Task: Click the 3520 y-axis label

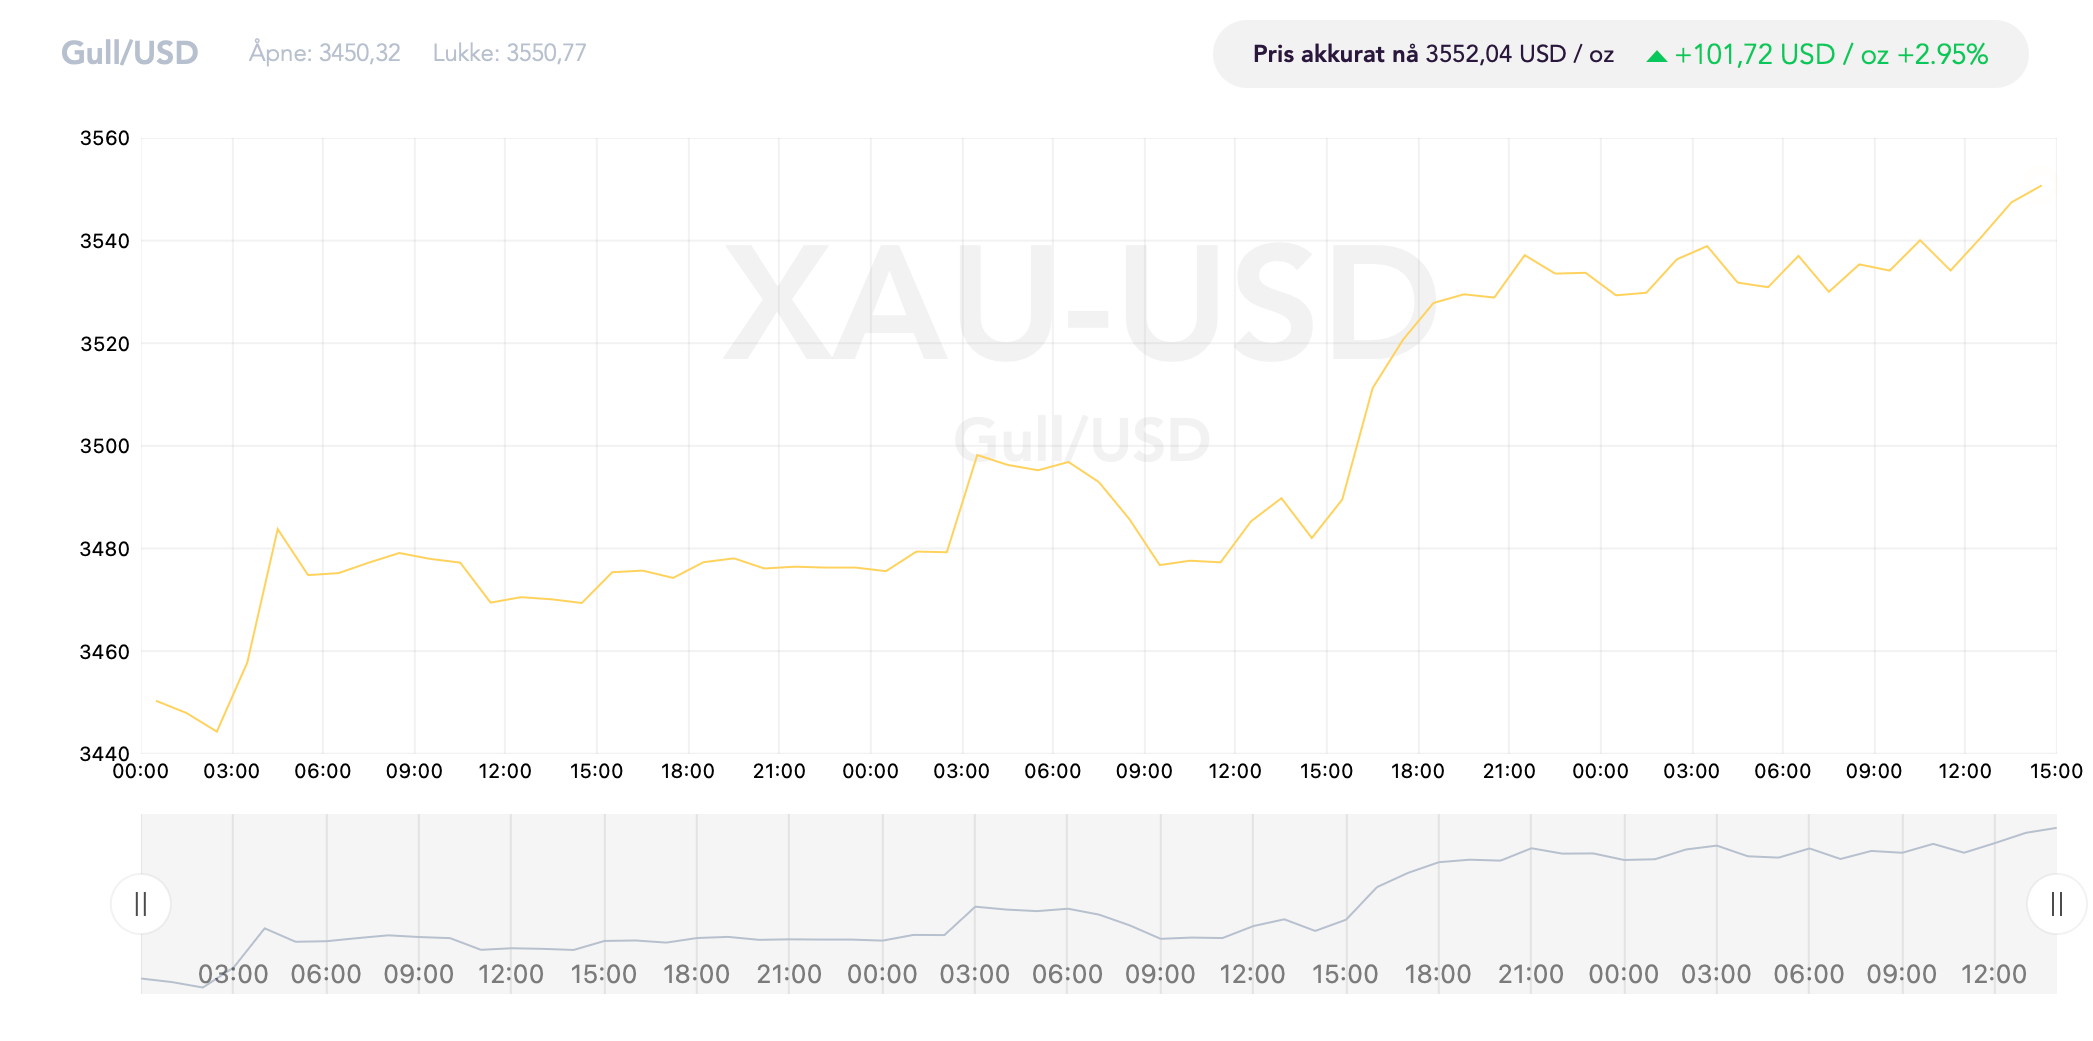Action: [x=105, y=344]
